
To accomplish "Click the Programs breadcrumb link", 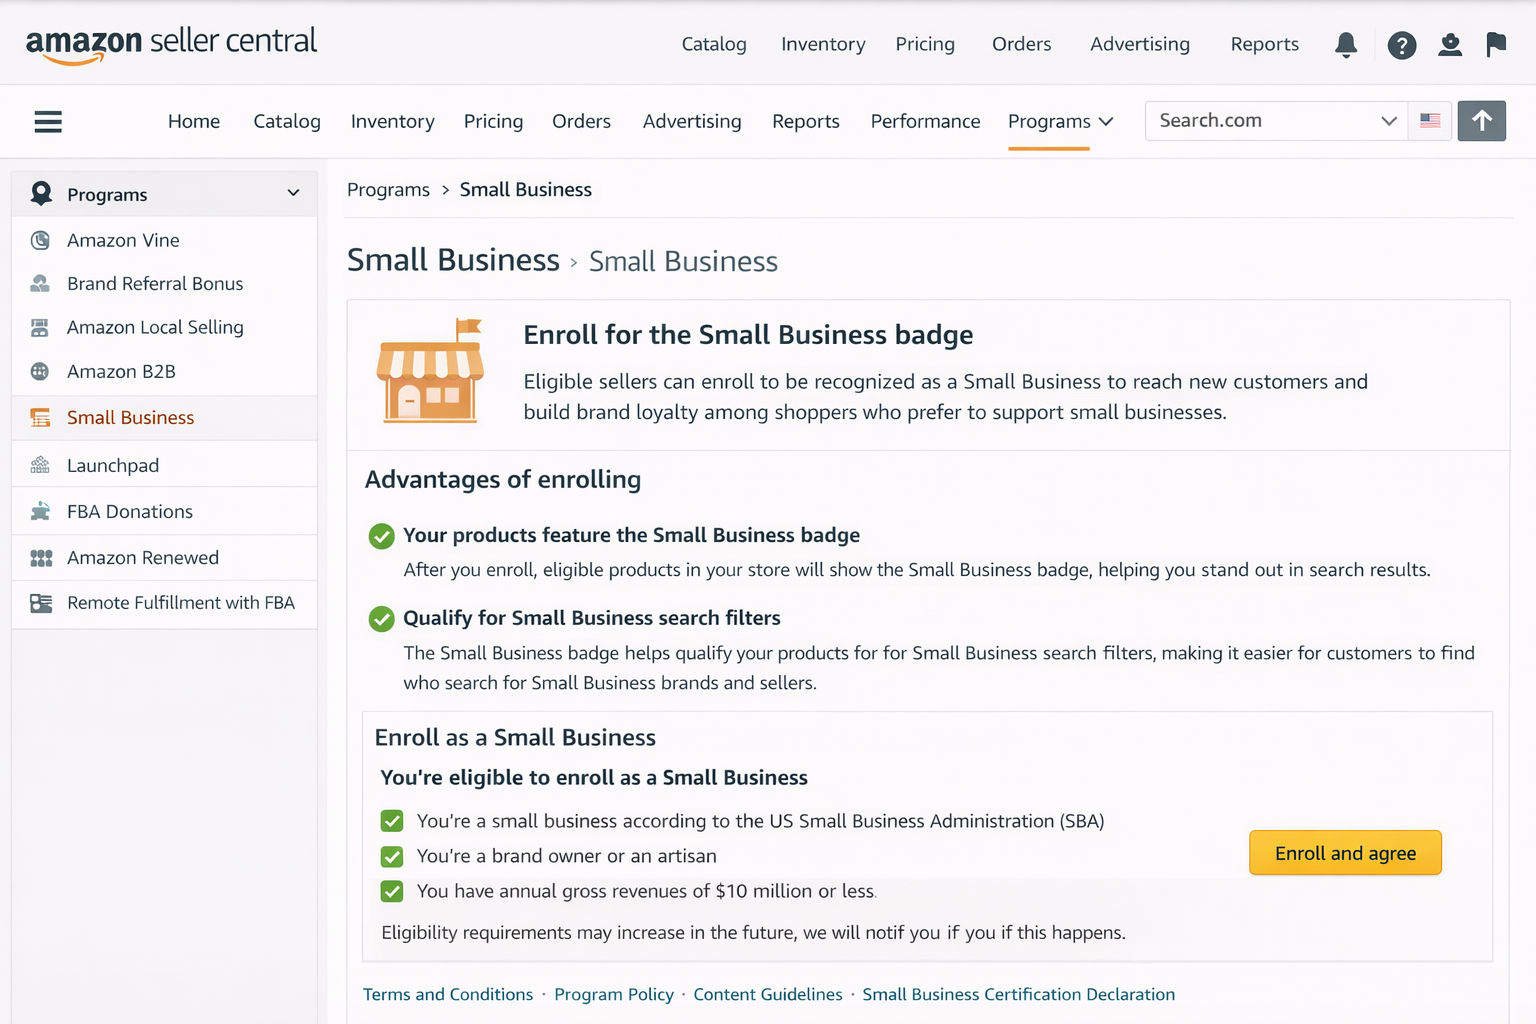I will pos(388,190).
